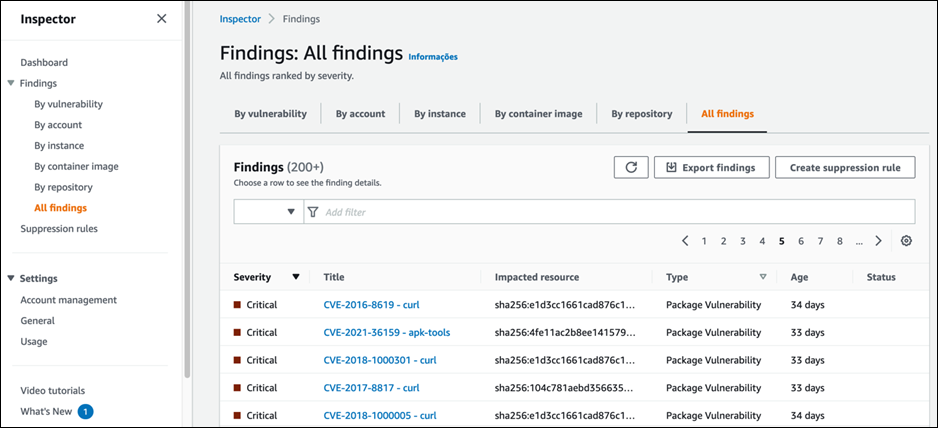This screenshot has width=938, height=428.
Task: Switch to By container image tab
Action: [x=538, y=114]
